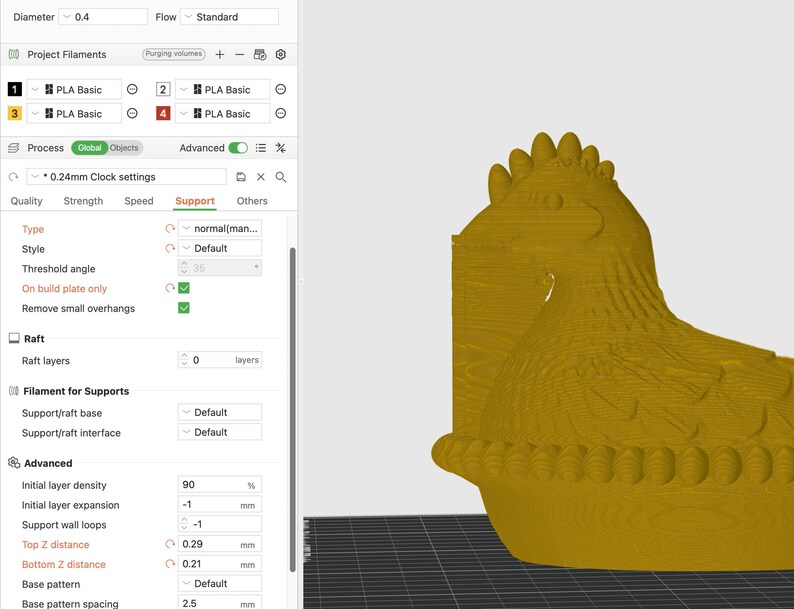Click Top Z distance input field
Viewport: 794px width, 609px height.
pyautogui.click(x=220, y=544)
